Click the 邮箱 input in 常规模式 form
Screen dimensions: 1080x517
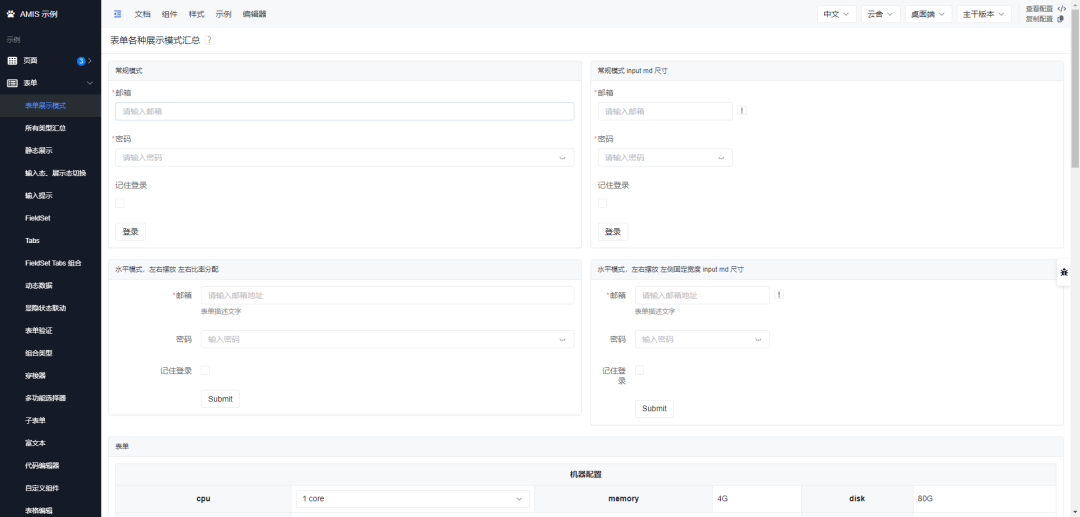[344, 111]
